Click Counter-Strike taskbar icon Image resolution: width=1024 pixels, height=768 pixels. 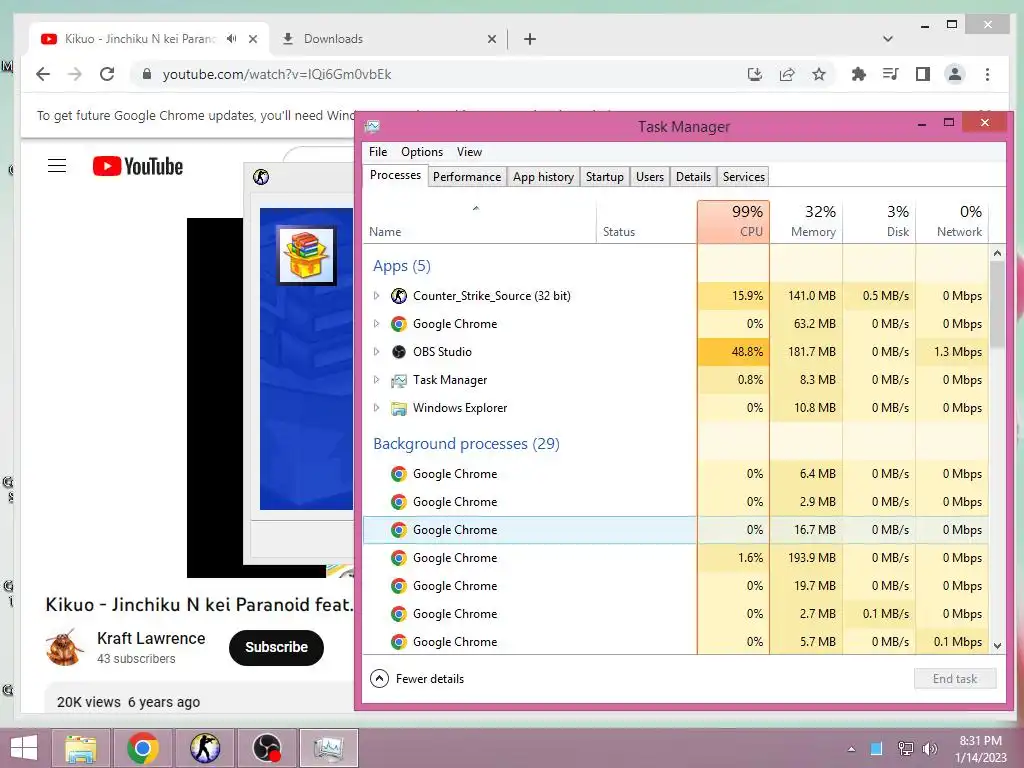(x=205, y=748)
